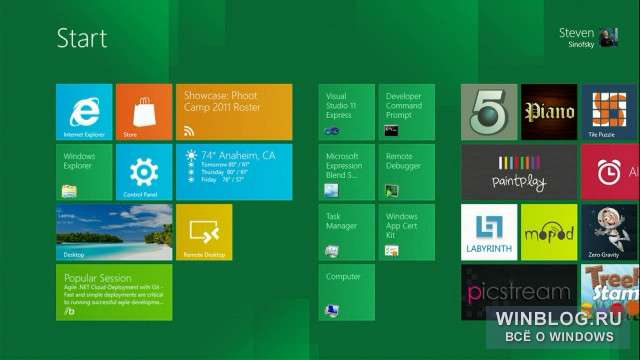640x360 pixels.
Task: Launch the Zero Gravity game tile
Action: click(610, 232)
